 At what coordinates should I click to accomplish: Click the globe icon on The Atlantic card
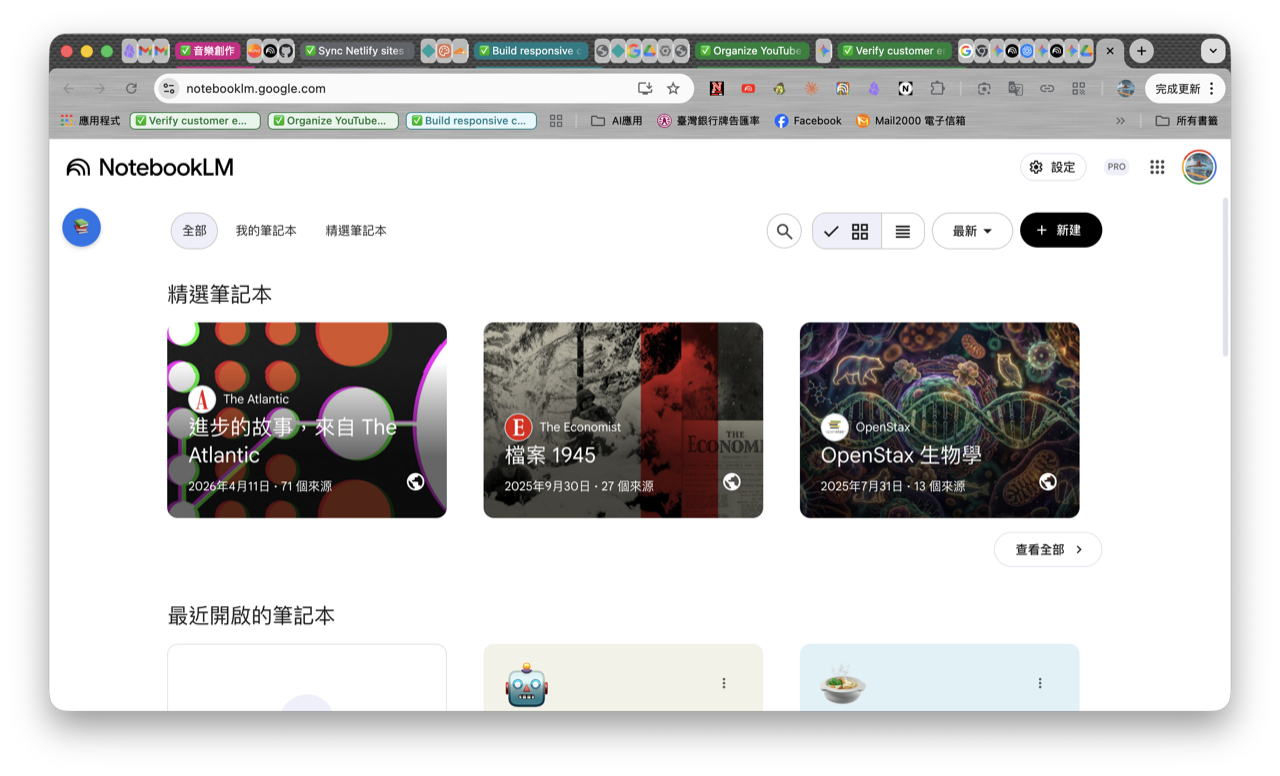click(x=416, y=482)
